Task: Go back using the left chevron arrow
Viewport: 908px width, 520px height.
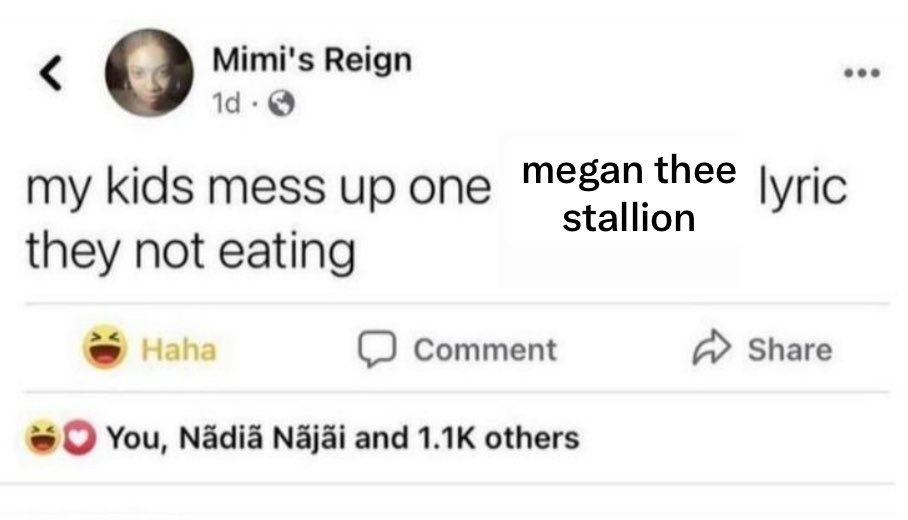Action: 51,73
